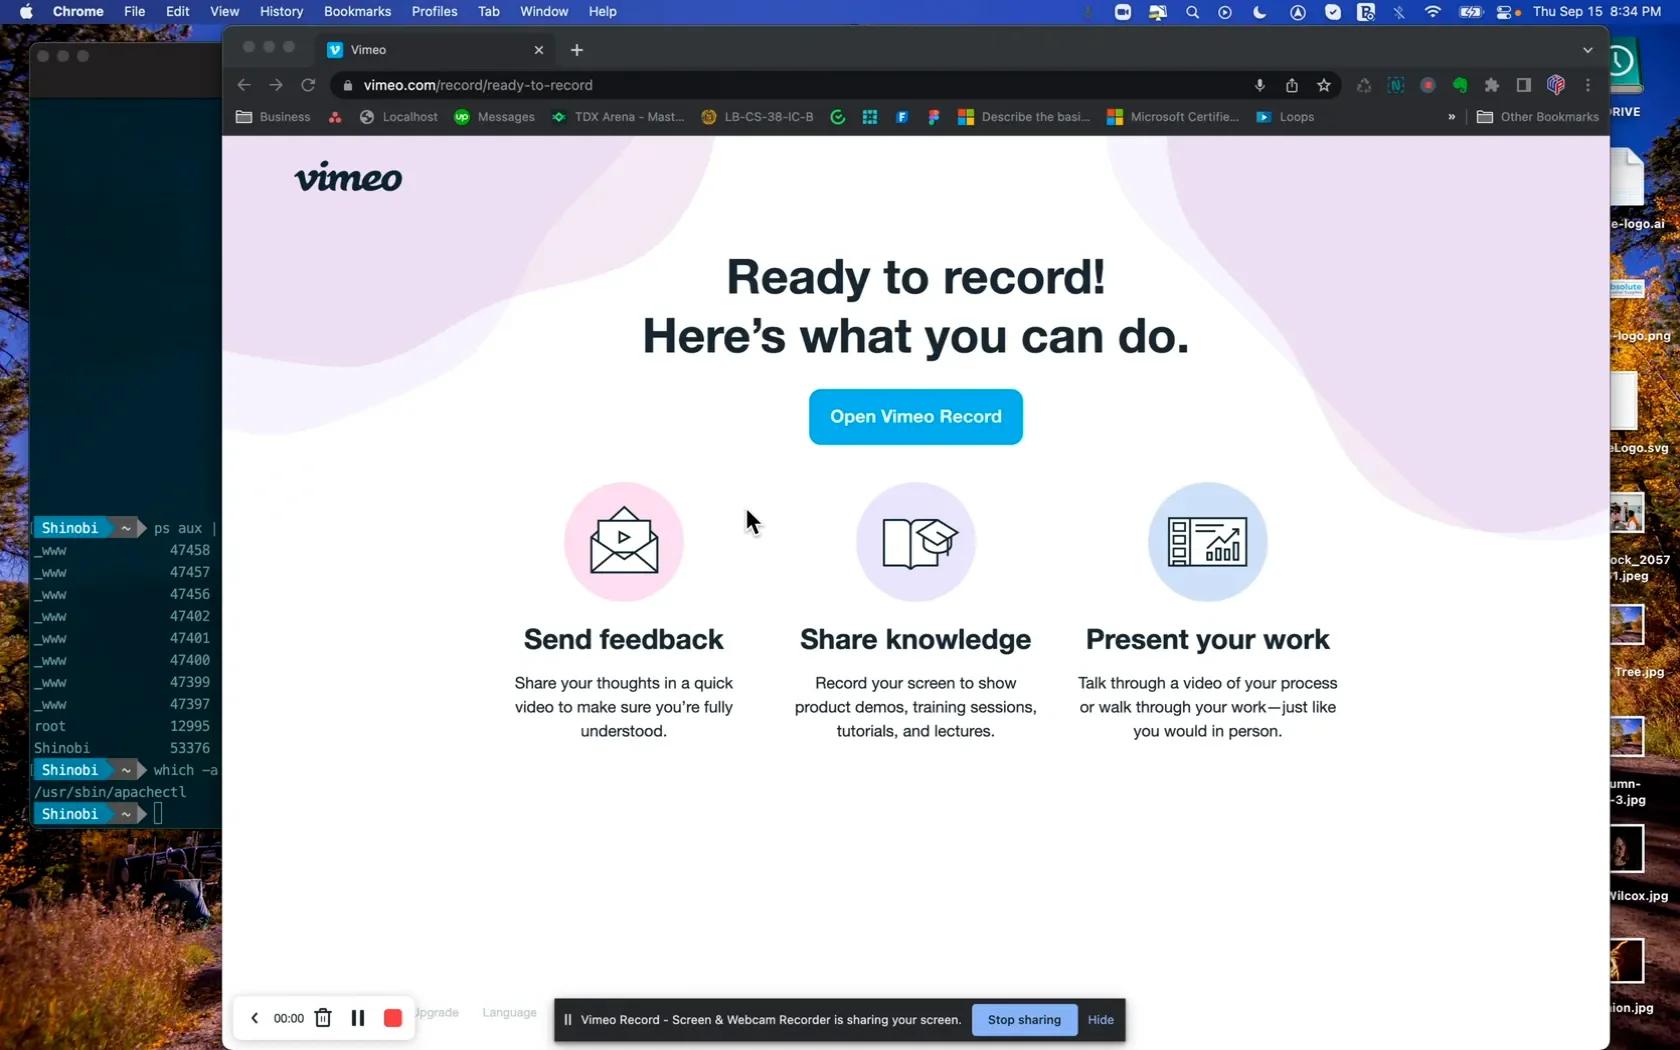Open the Business bookmarks folder
The height and width of the screenshot is (1050, 1680).
click(273, 117)
